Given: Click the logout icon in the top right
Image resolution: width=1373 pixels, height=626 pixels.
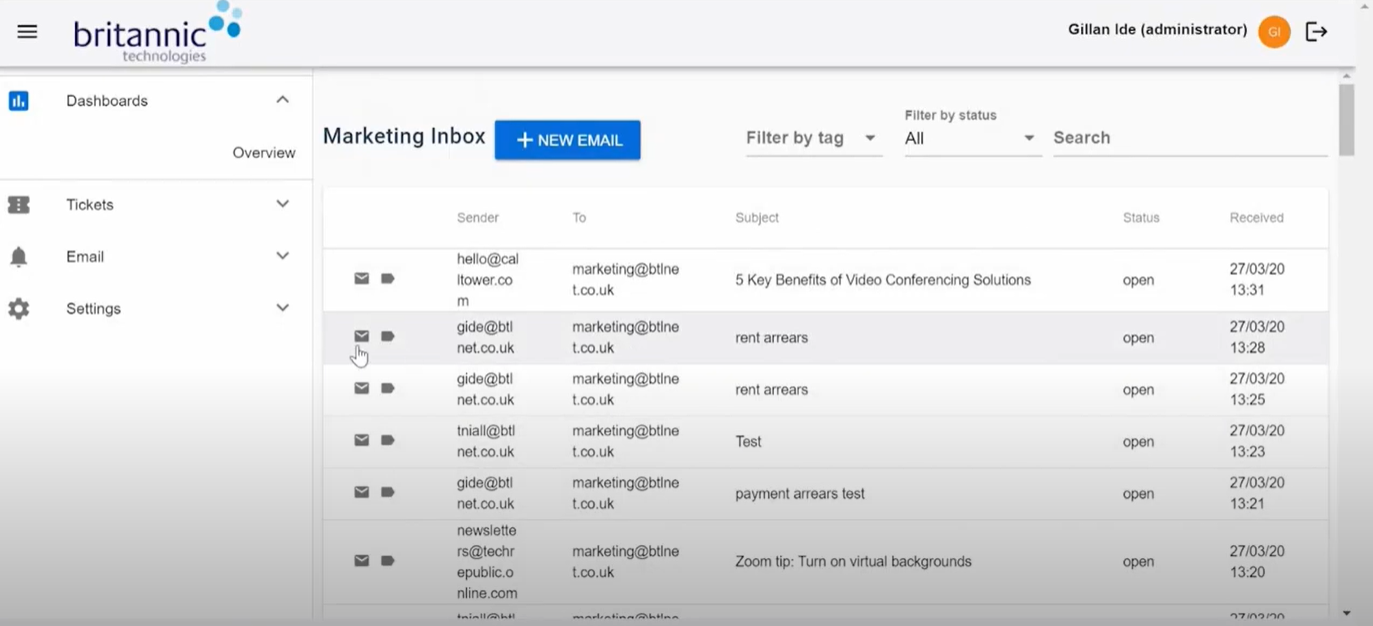Looking at the screenshot, I should pyautogui.click(x=1317, y=31).
